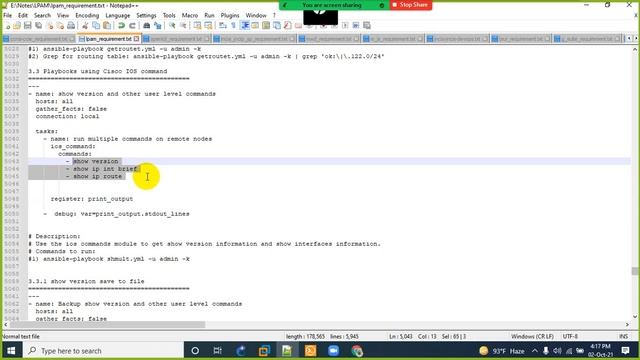
Task: Open the Edit menu
Action: point(23,16)
